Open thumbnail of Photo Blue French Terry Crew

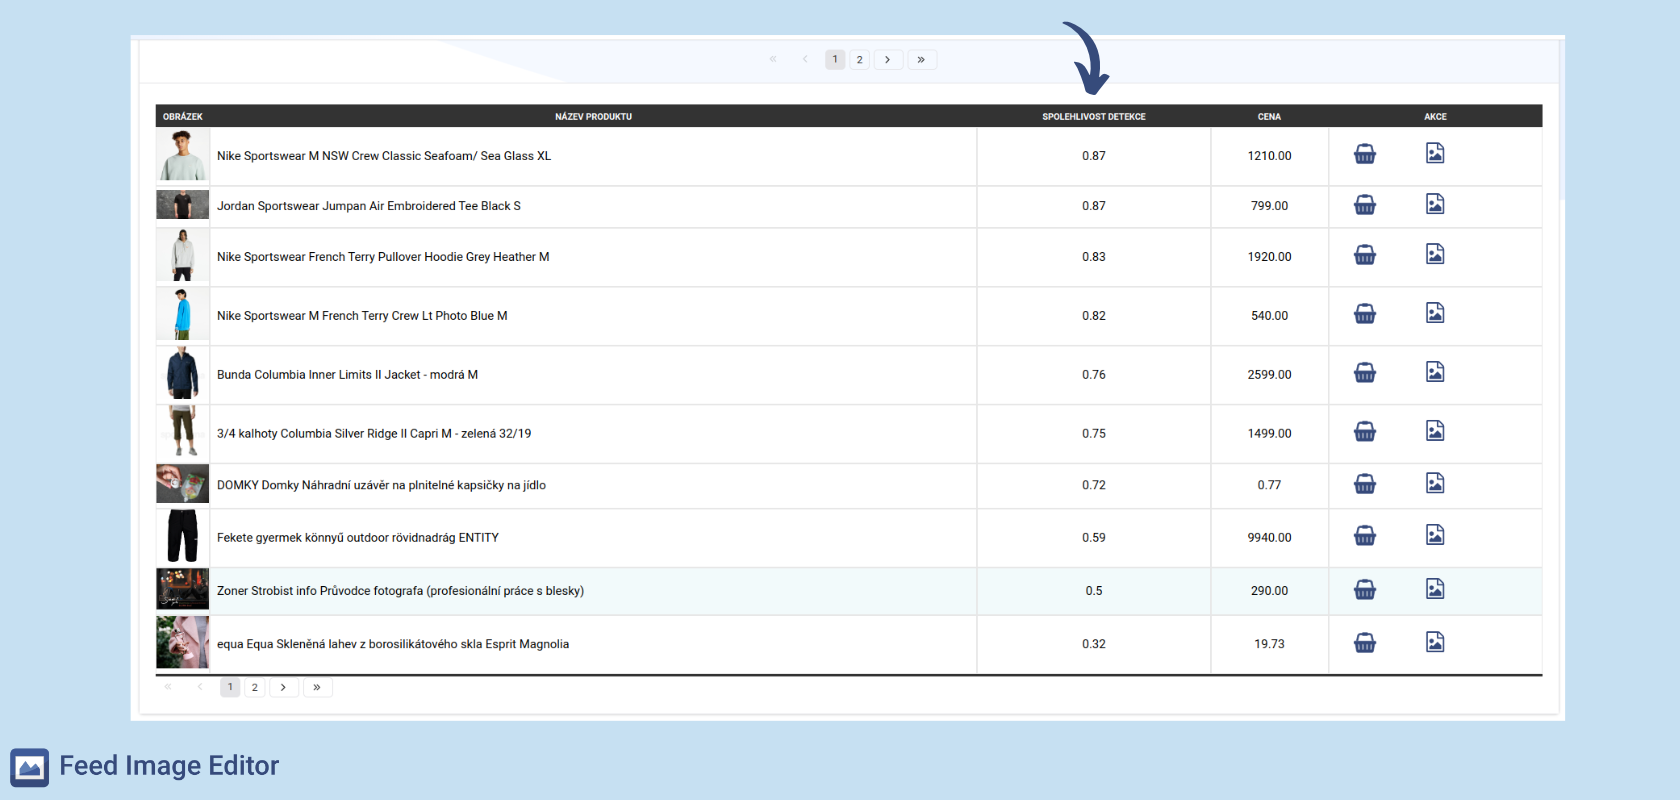click(182, 315)
